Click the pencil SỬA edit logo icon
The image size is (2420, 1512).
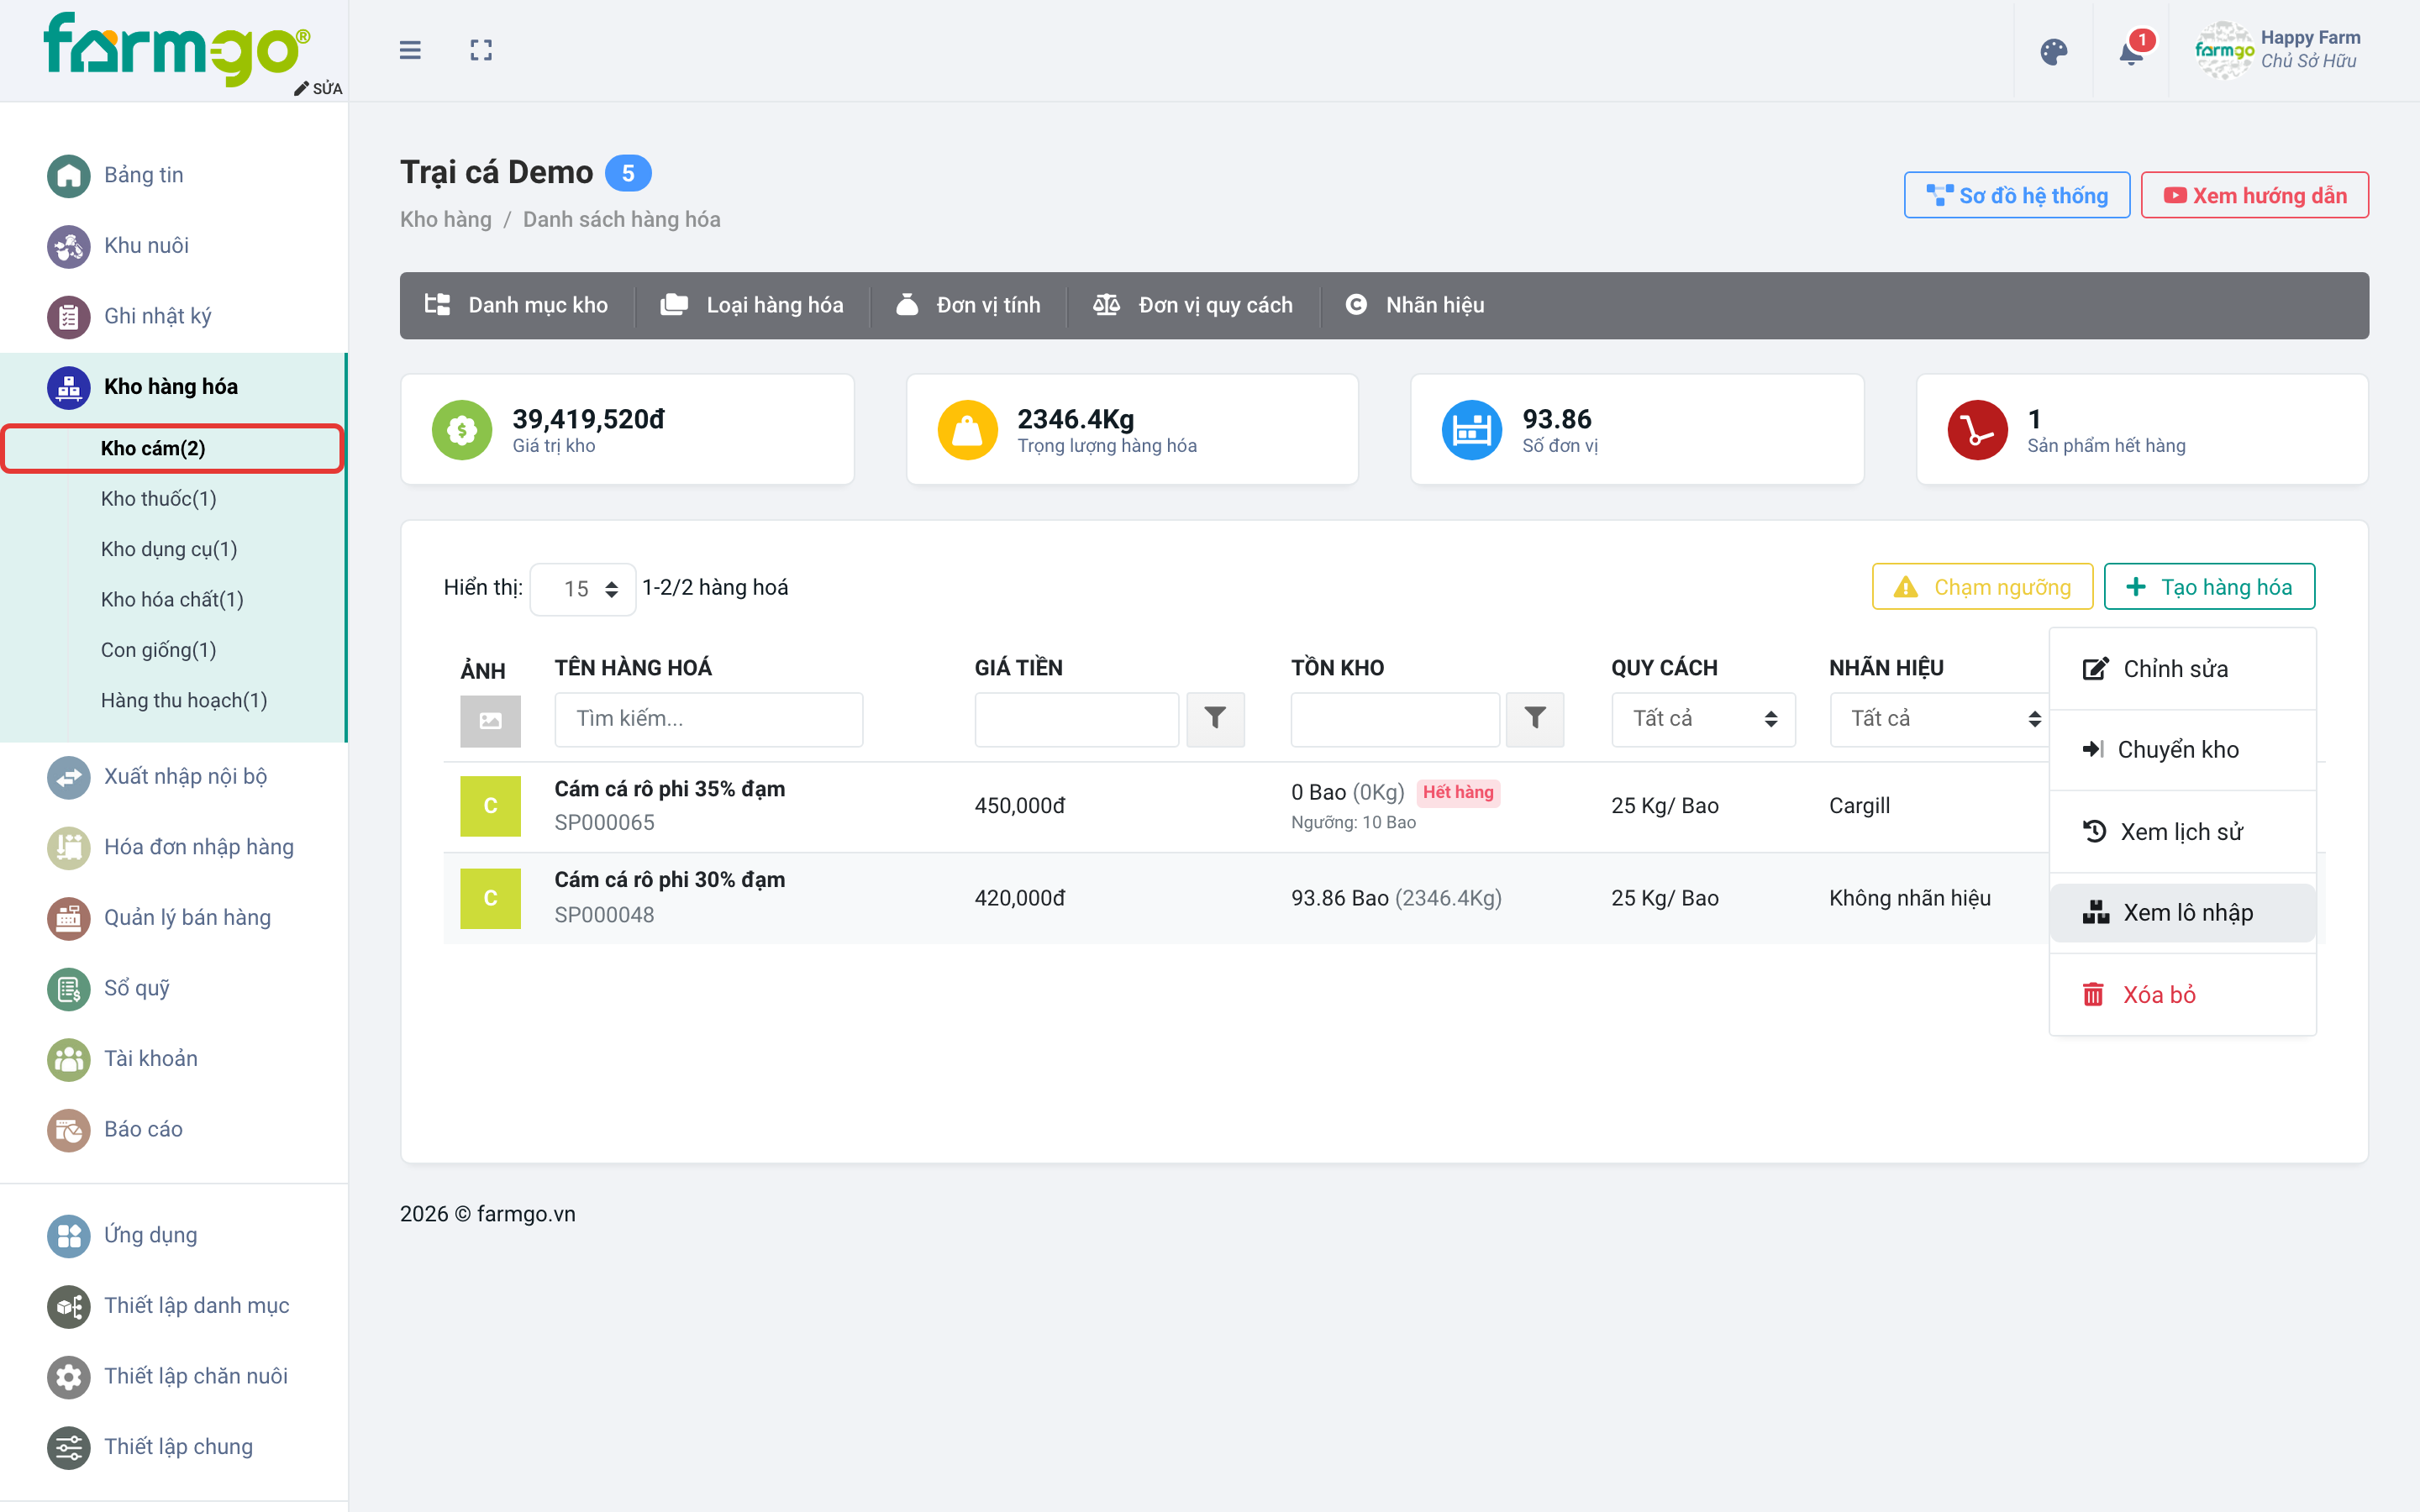pyautogui.click(x=318, y=88)
